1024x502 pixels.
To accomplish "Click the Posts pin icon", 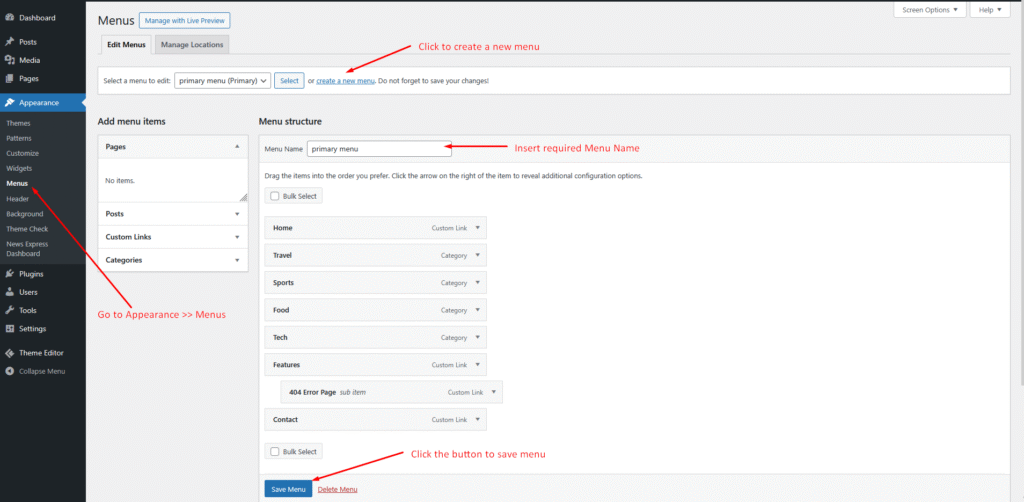I will tap(9, 42).
